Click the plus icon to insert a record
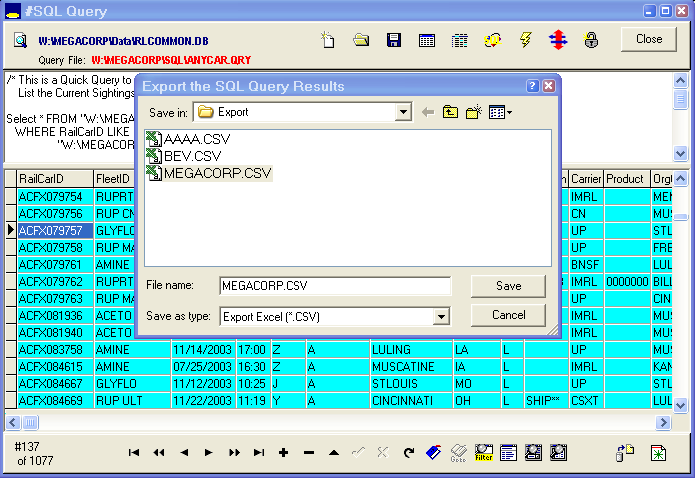 tap(284, 453)
